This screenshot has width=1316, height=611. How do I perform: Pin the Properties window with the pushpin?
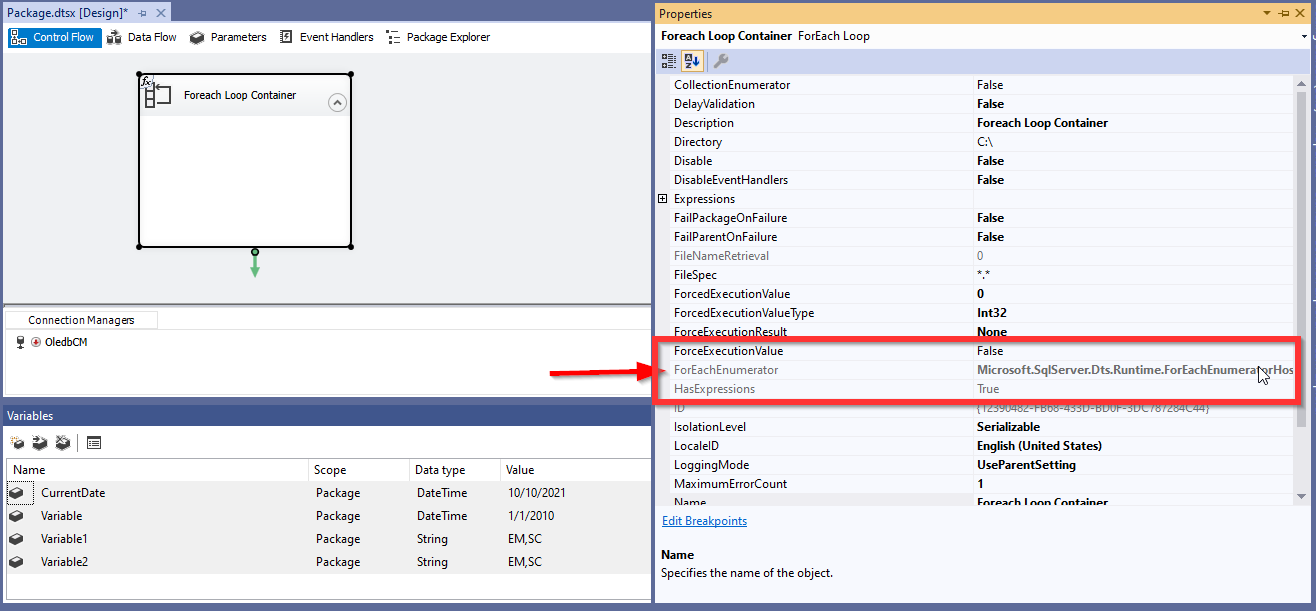coord(1283,14)
